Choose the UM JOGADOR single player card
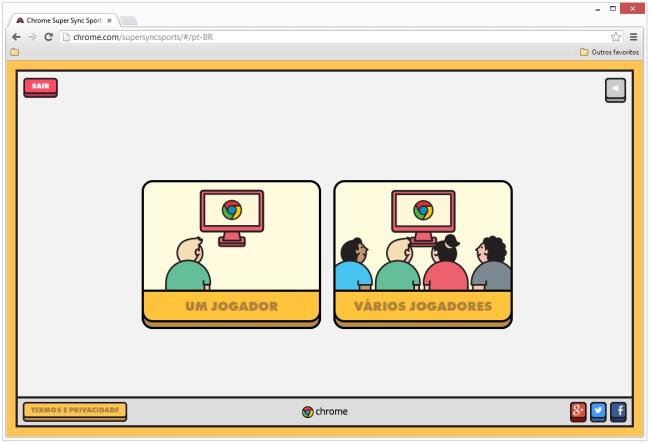The width and height of the screenshot is (650, 443). click(x=231, y=254)
